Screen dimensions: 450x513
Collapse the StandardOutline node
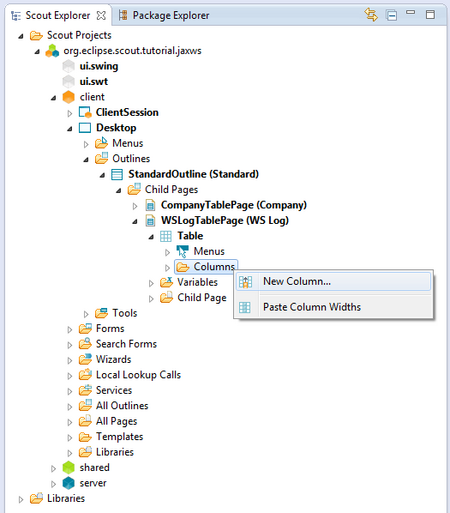(x=102, y=175)
